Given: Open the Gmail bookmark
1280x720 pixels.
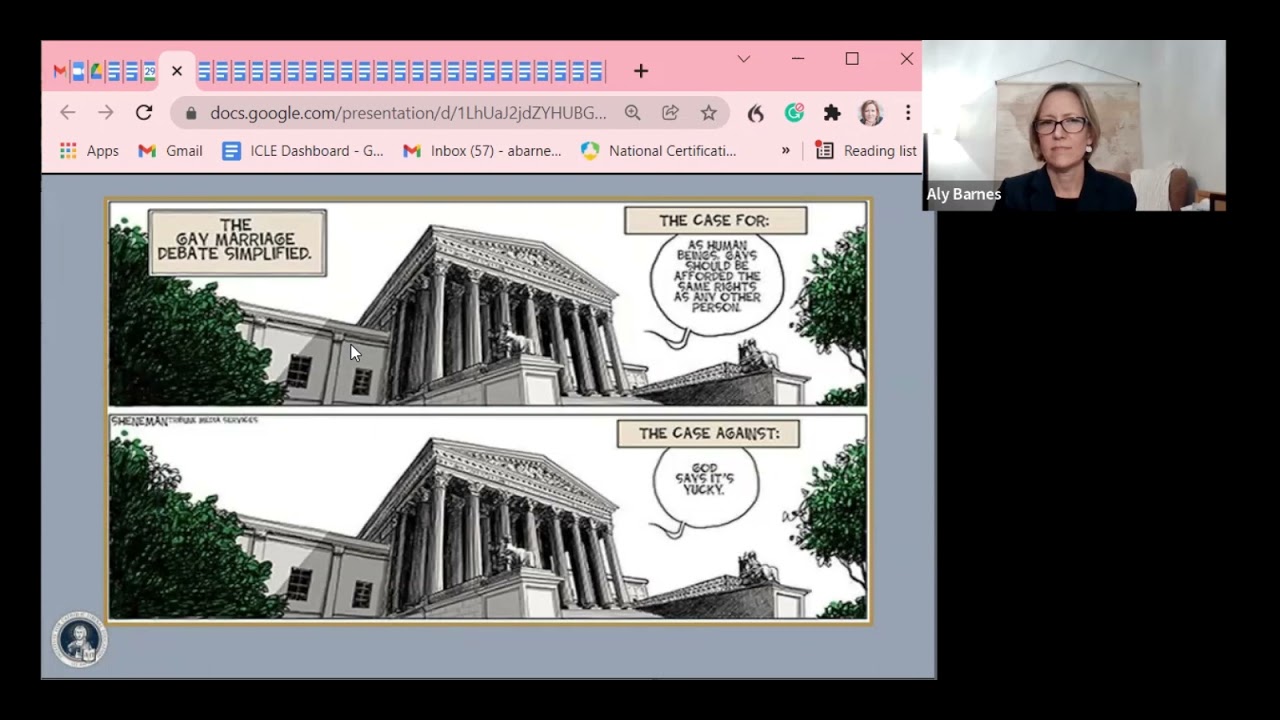Looking at the screenshot, I should [170, 151].
